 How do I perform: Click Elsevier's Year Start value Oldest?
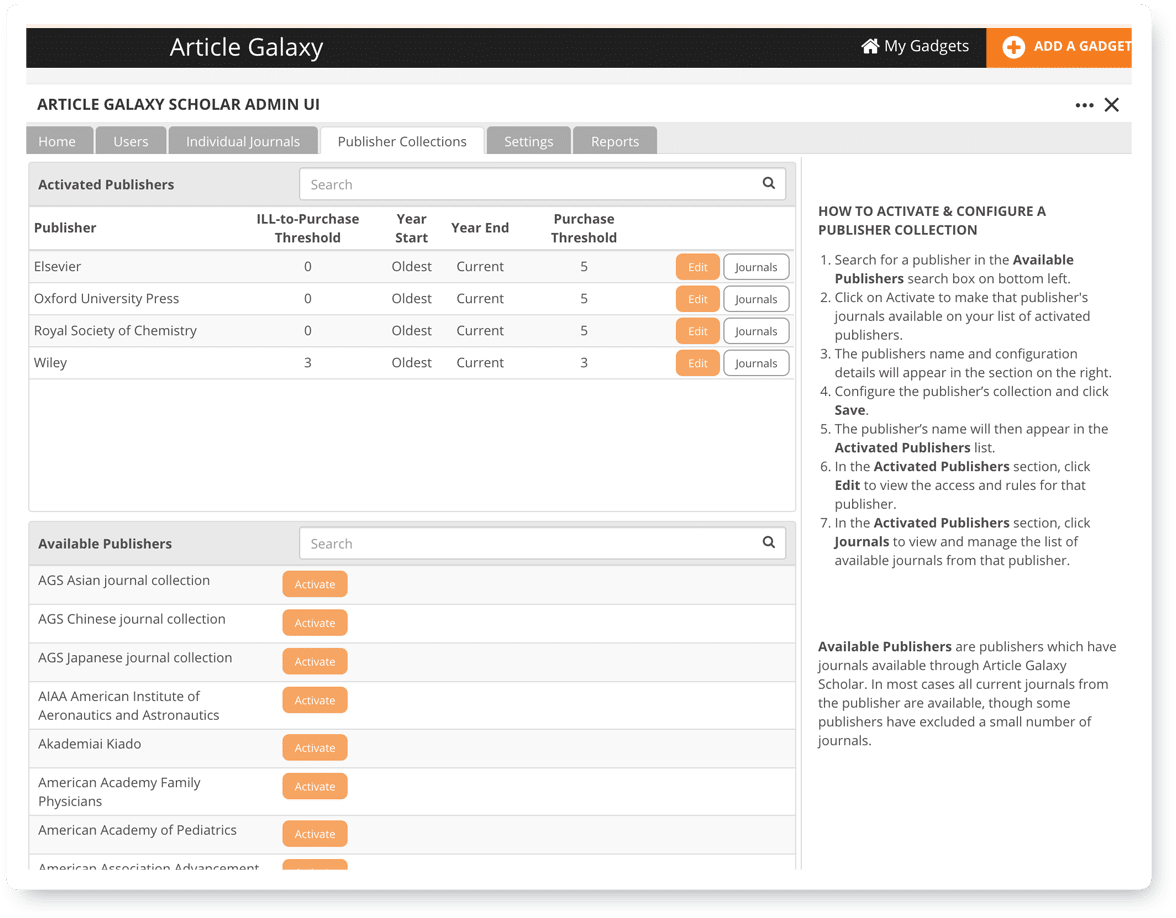tap(412, 266)
